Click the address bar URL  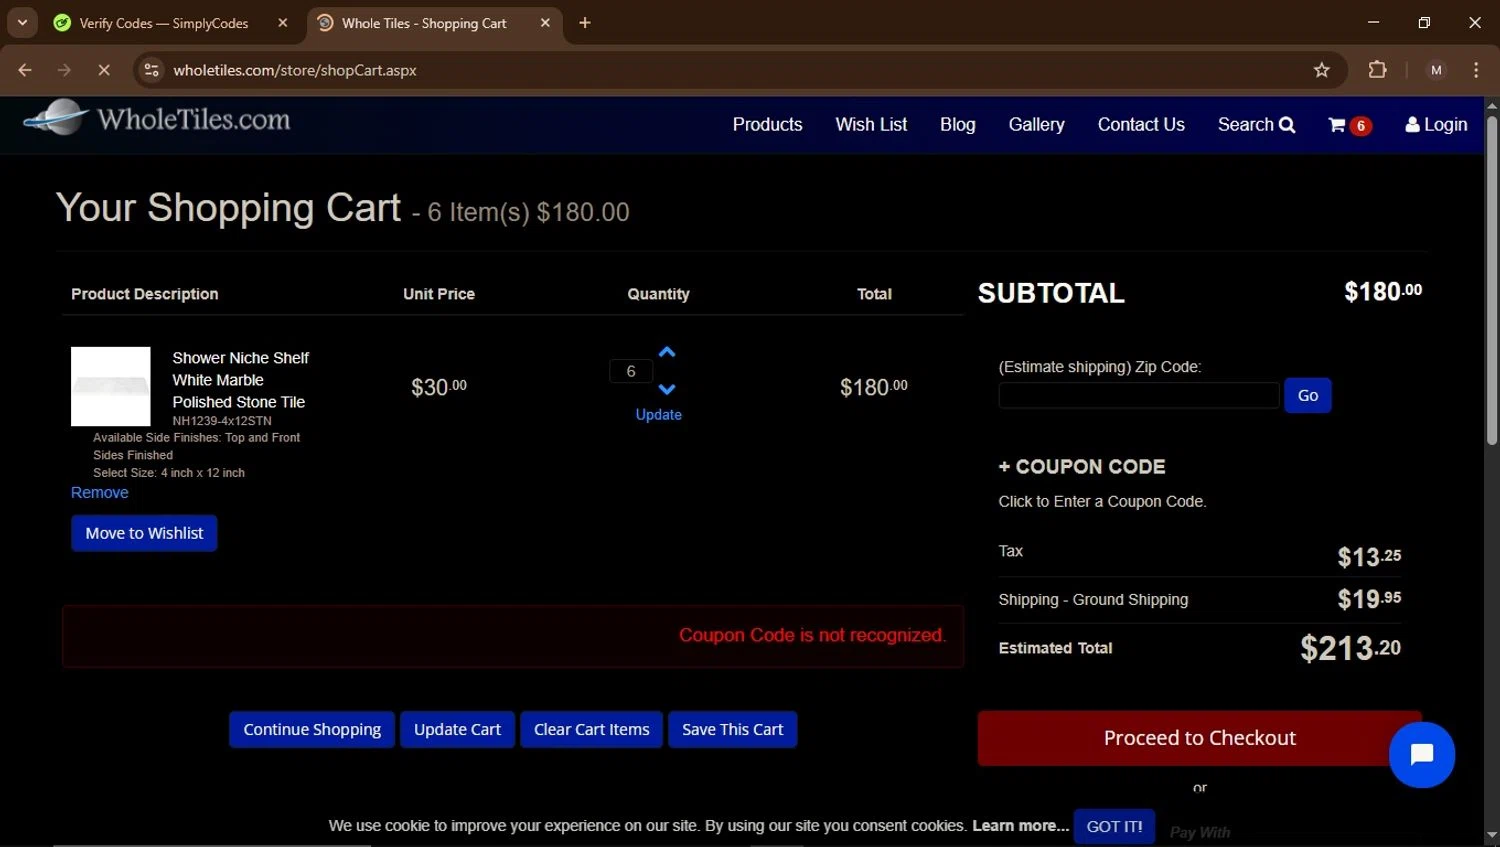click(295, 70)
